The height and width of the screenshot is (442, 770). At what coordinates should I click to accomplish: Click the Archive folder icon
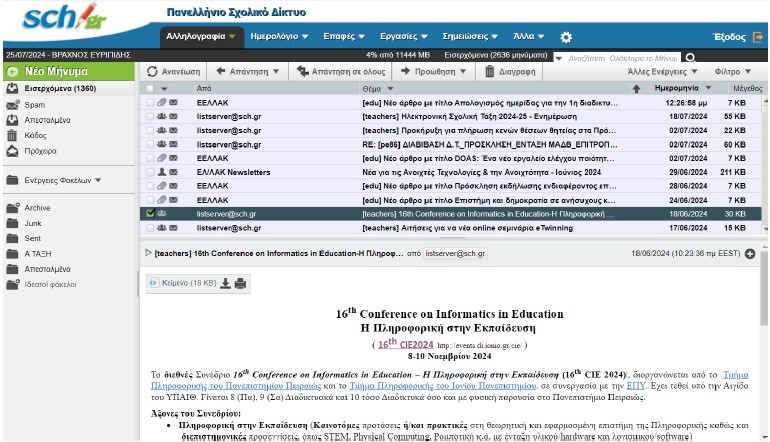(13, 208)
